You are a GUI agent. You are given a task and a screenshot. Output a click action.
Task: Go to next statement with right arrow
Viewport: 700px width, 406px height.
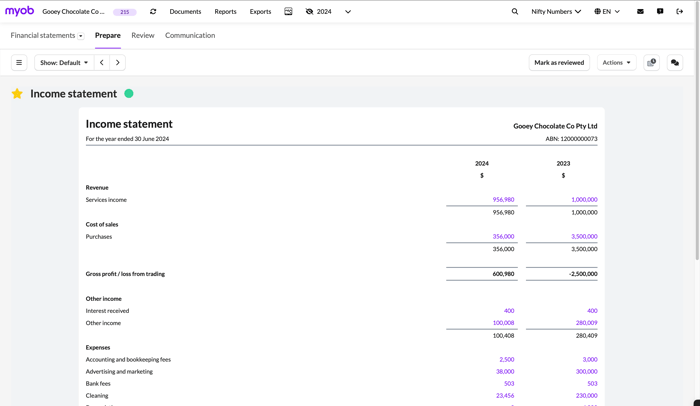tap(117, 63)
